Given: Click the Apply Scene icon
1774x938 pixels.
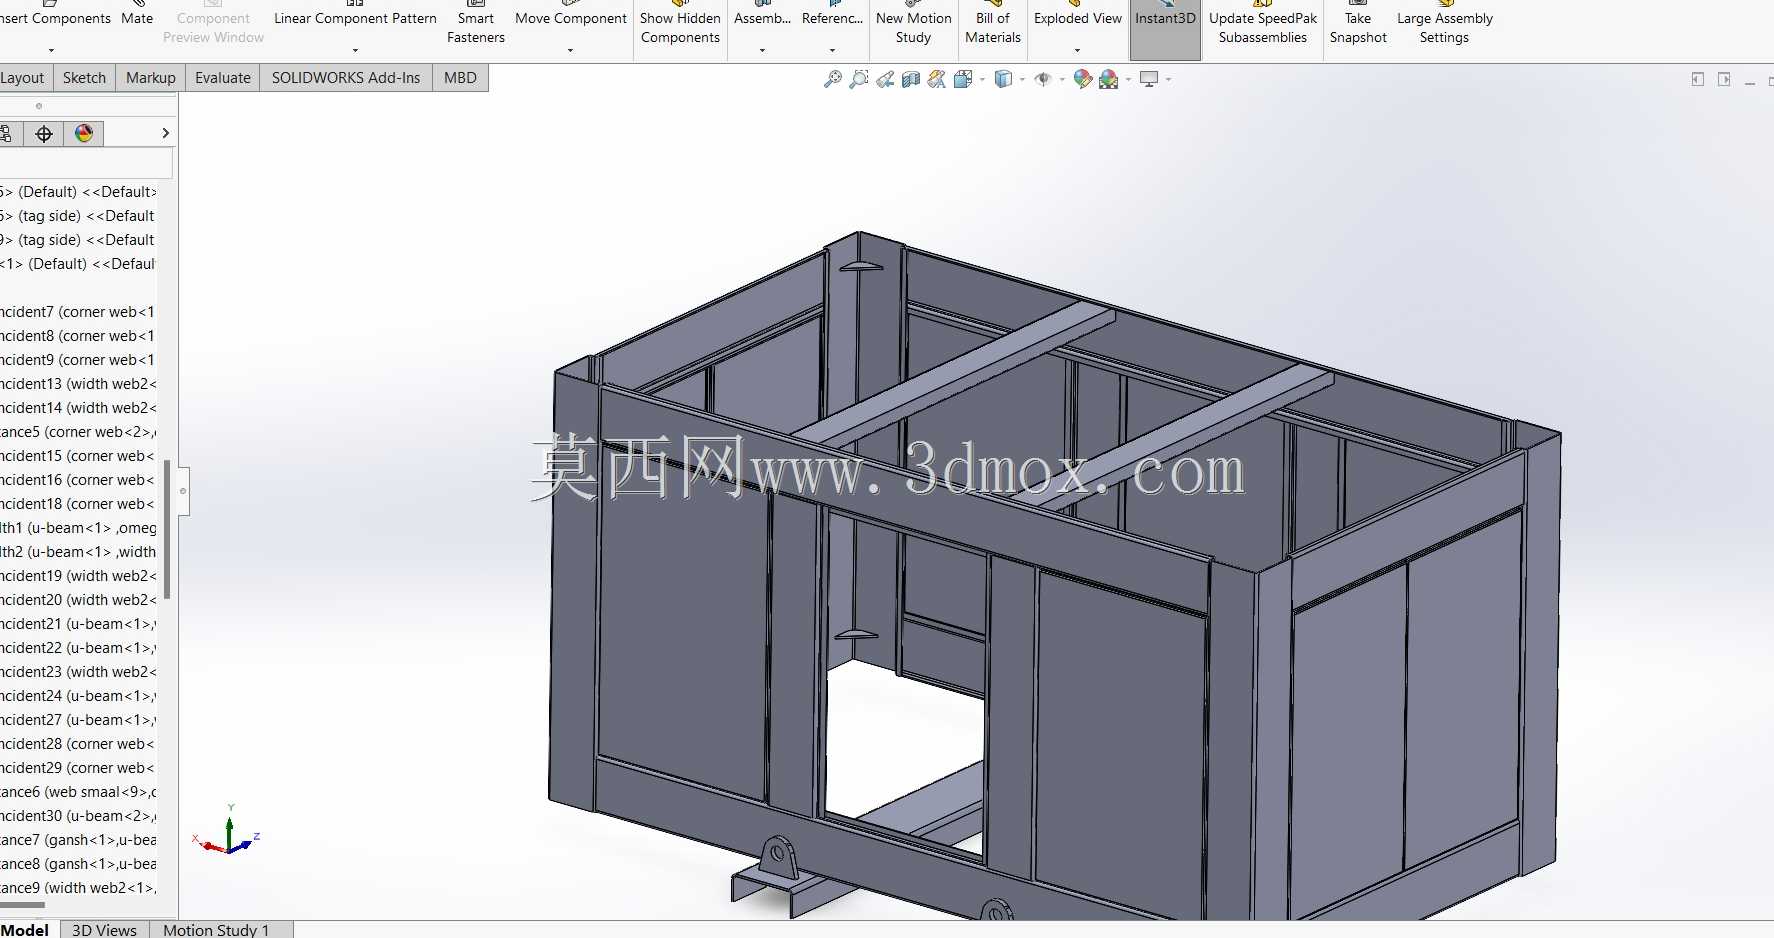Looking at the screenshot, I should (x=1109, y=79).
